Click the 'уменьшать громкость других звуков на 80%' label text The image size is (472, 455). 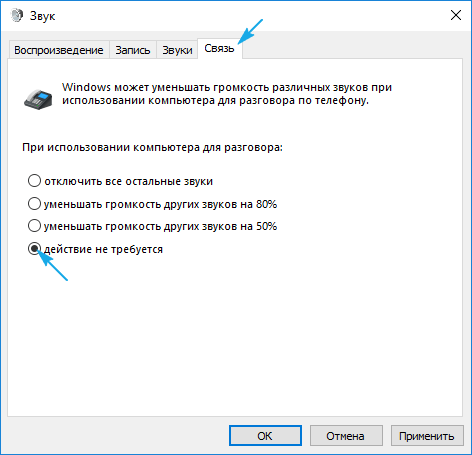[x=161, y=204]
